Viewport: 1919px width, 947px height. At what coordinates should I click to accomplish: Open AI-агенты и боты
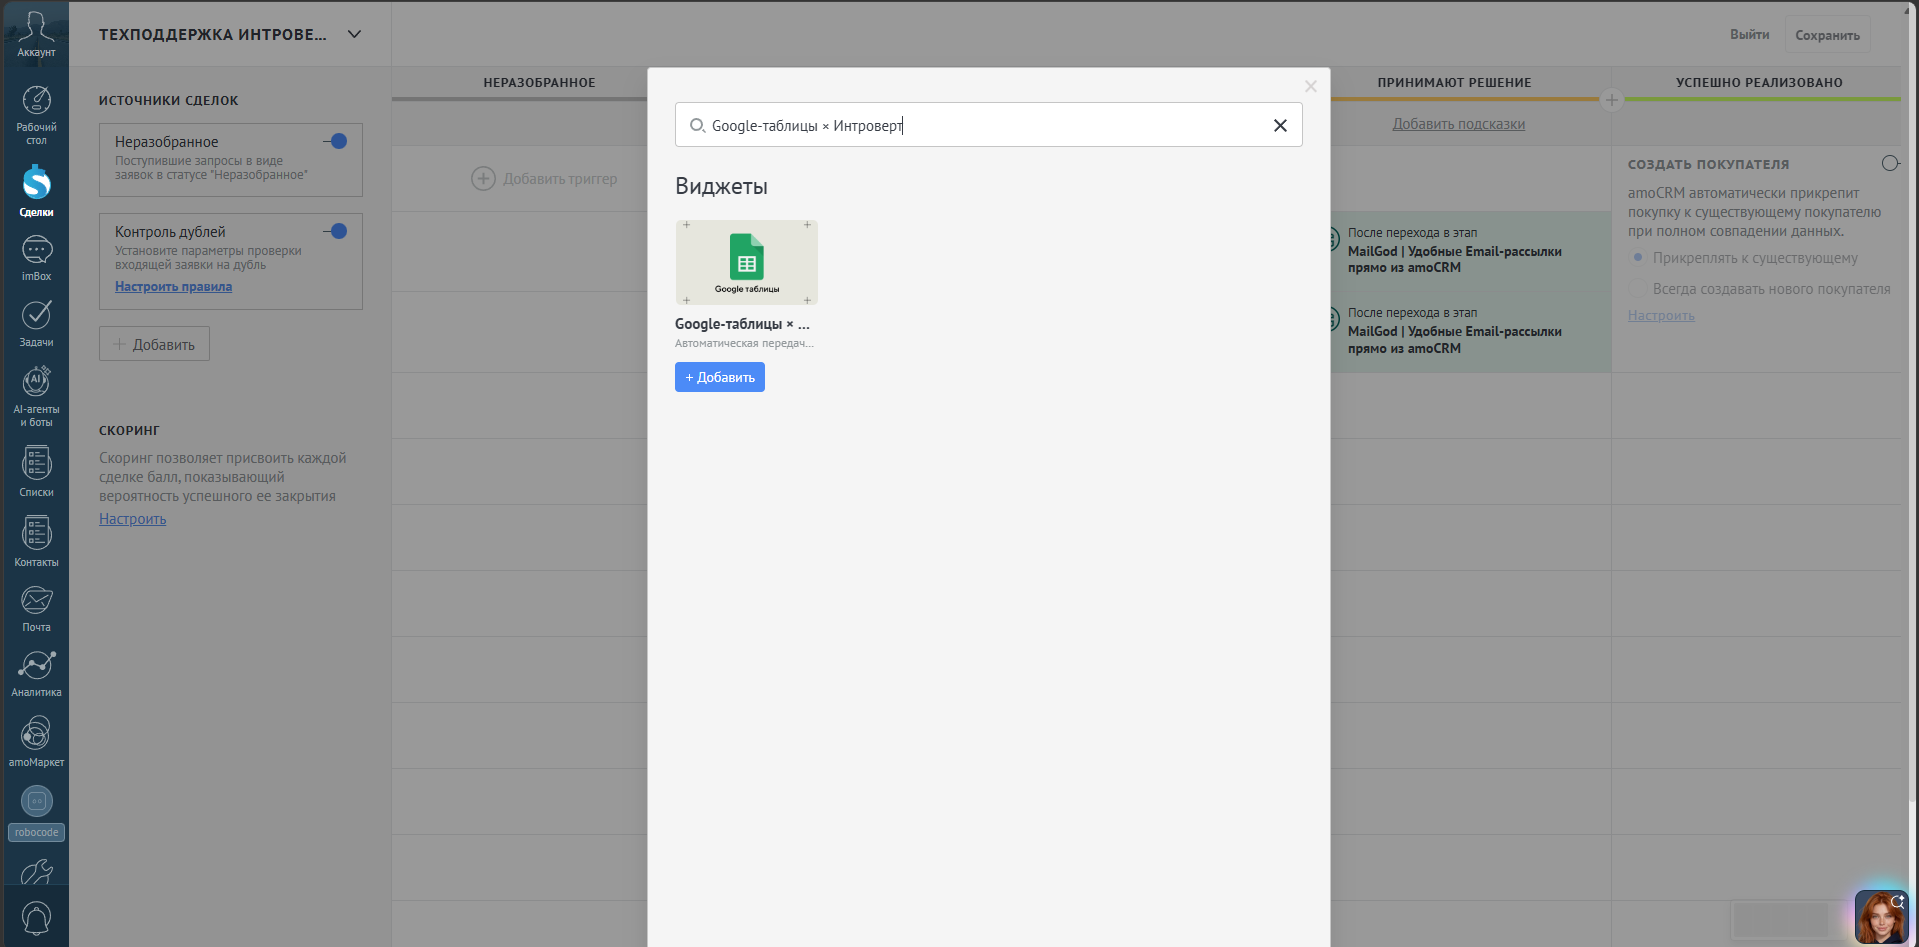click(36, 396)
